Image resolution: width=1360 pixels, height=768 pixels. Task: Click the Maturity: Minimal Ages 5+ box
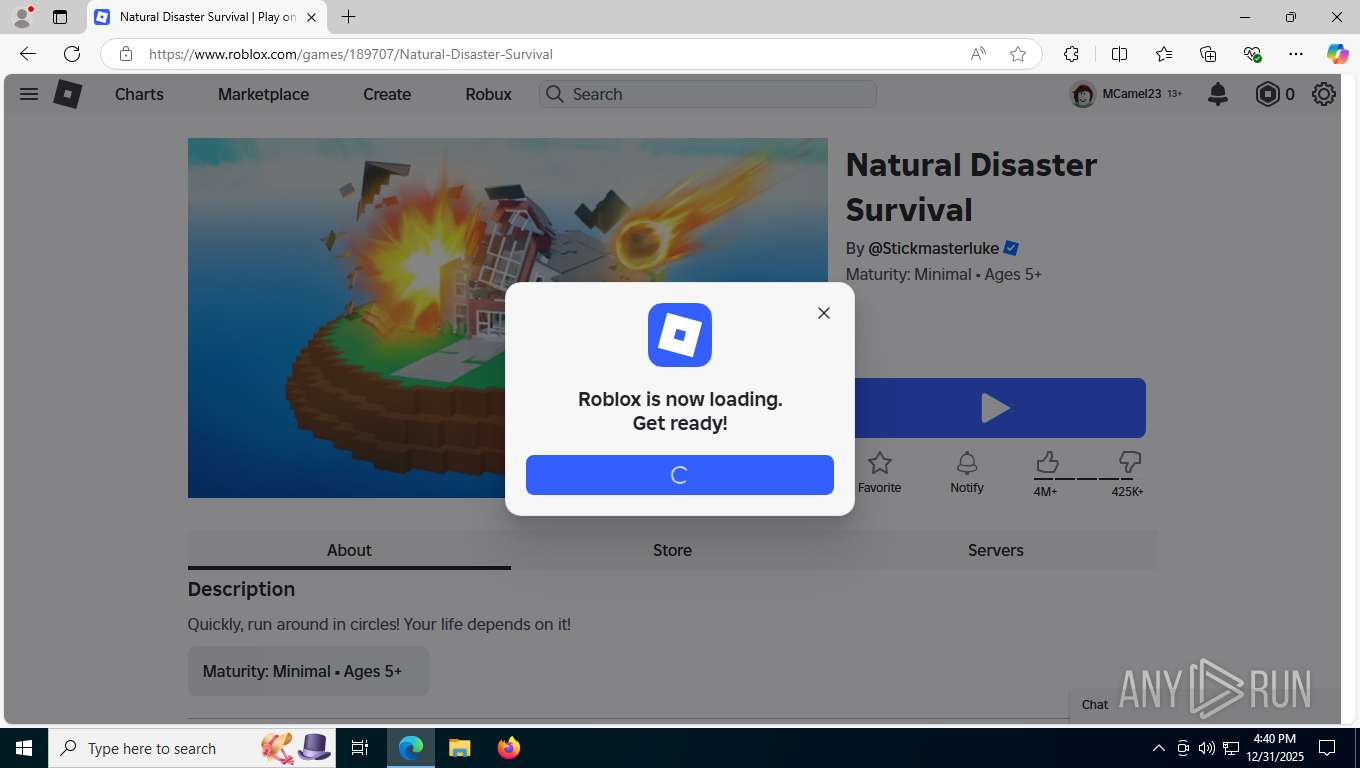308,671
